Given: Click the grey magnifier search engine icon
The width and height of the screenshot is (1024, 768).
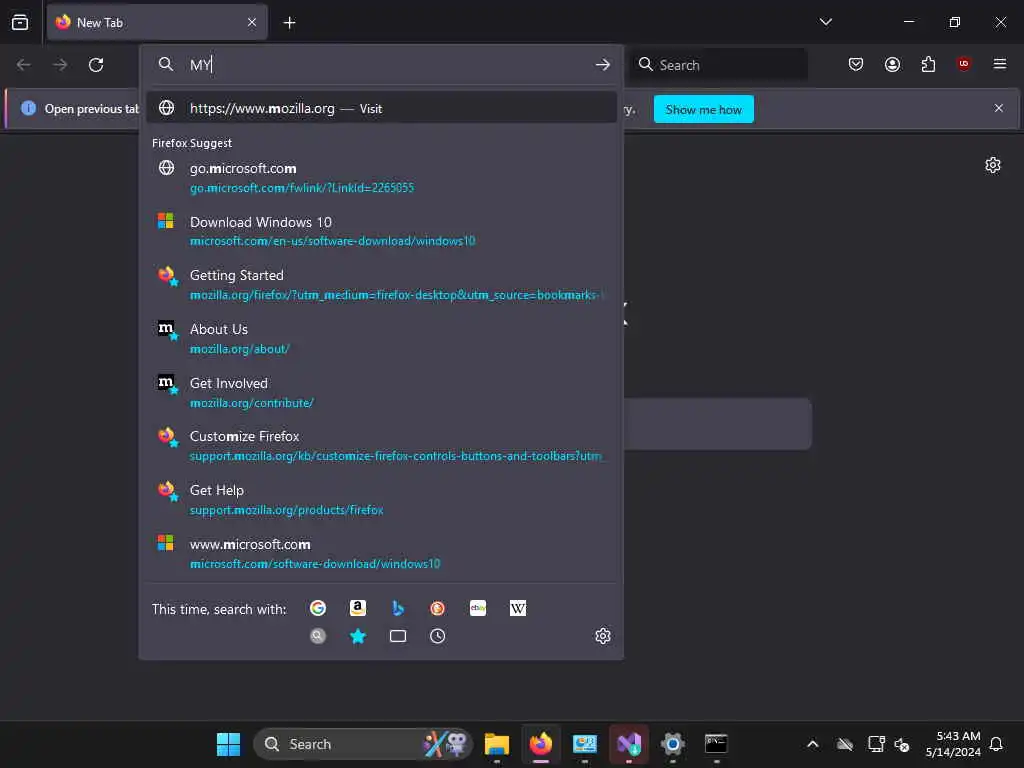Looking at the screenshot, I should 318,636.
